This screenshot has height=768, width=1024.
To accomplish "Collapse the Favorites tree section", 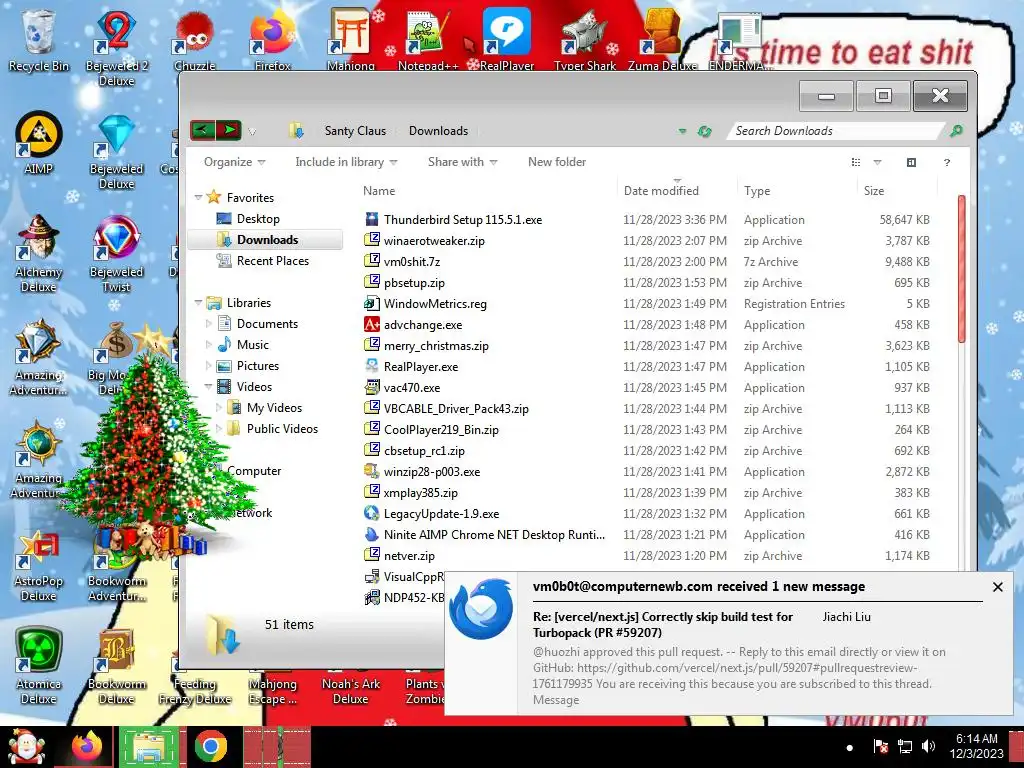I will [199, 197].
